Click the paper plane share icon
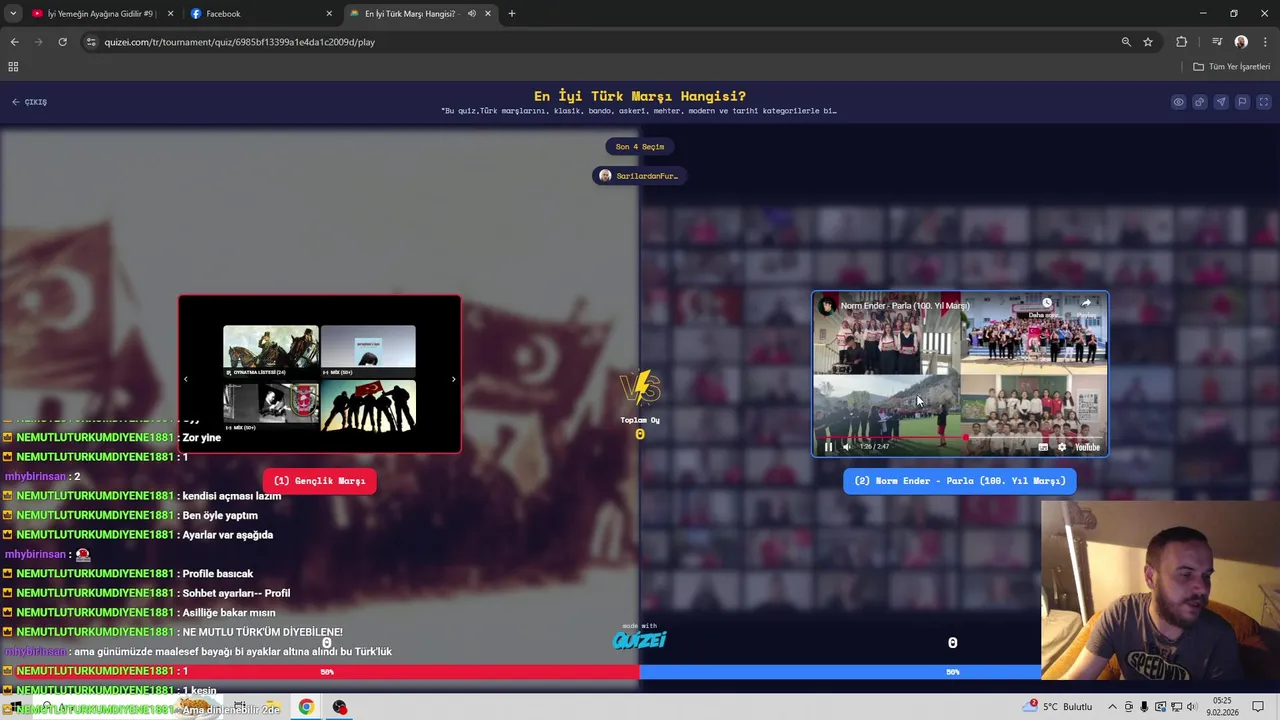The height and width of the screenshot is (720, 1280). [x=1221, y=102]
